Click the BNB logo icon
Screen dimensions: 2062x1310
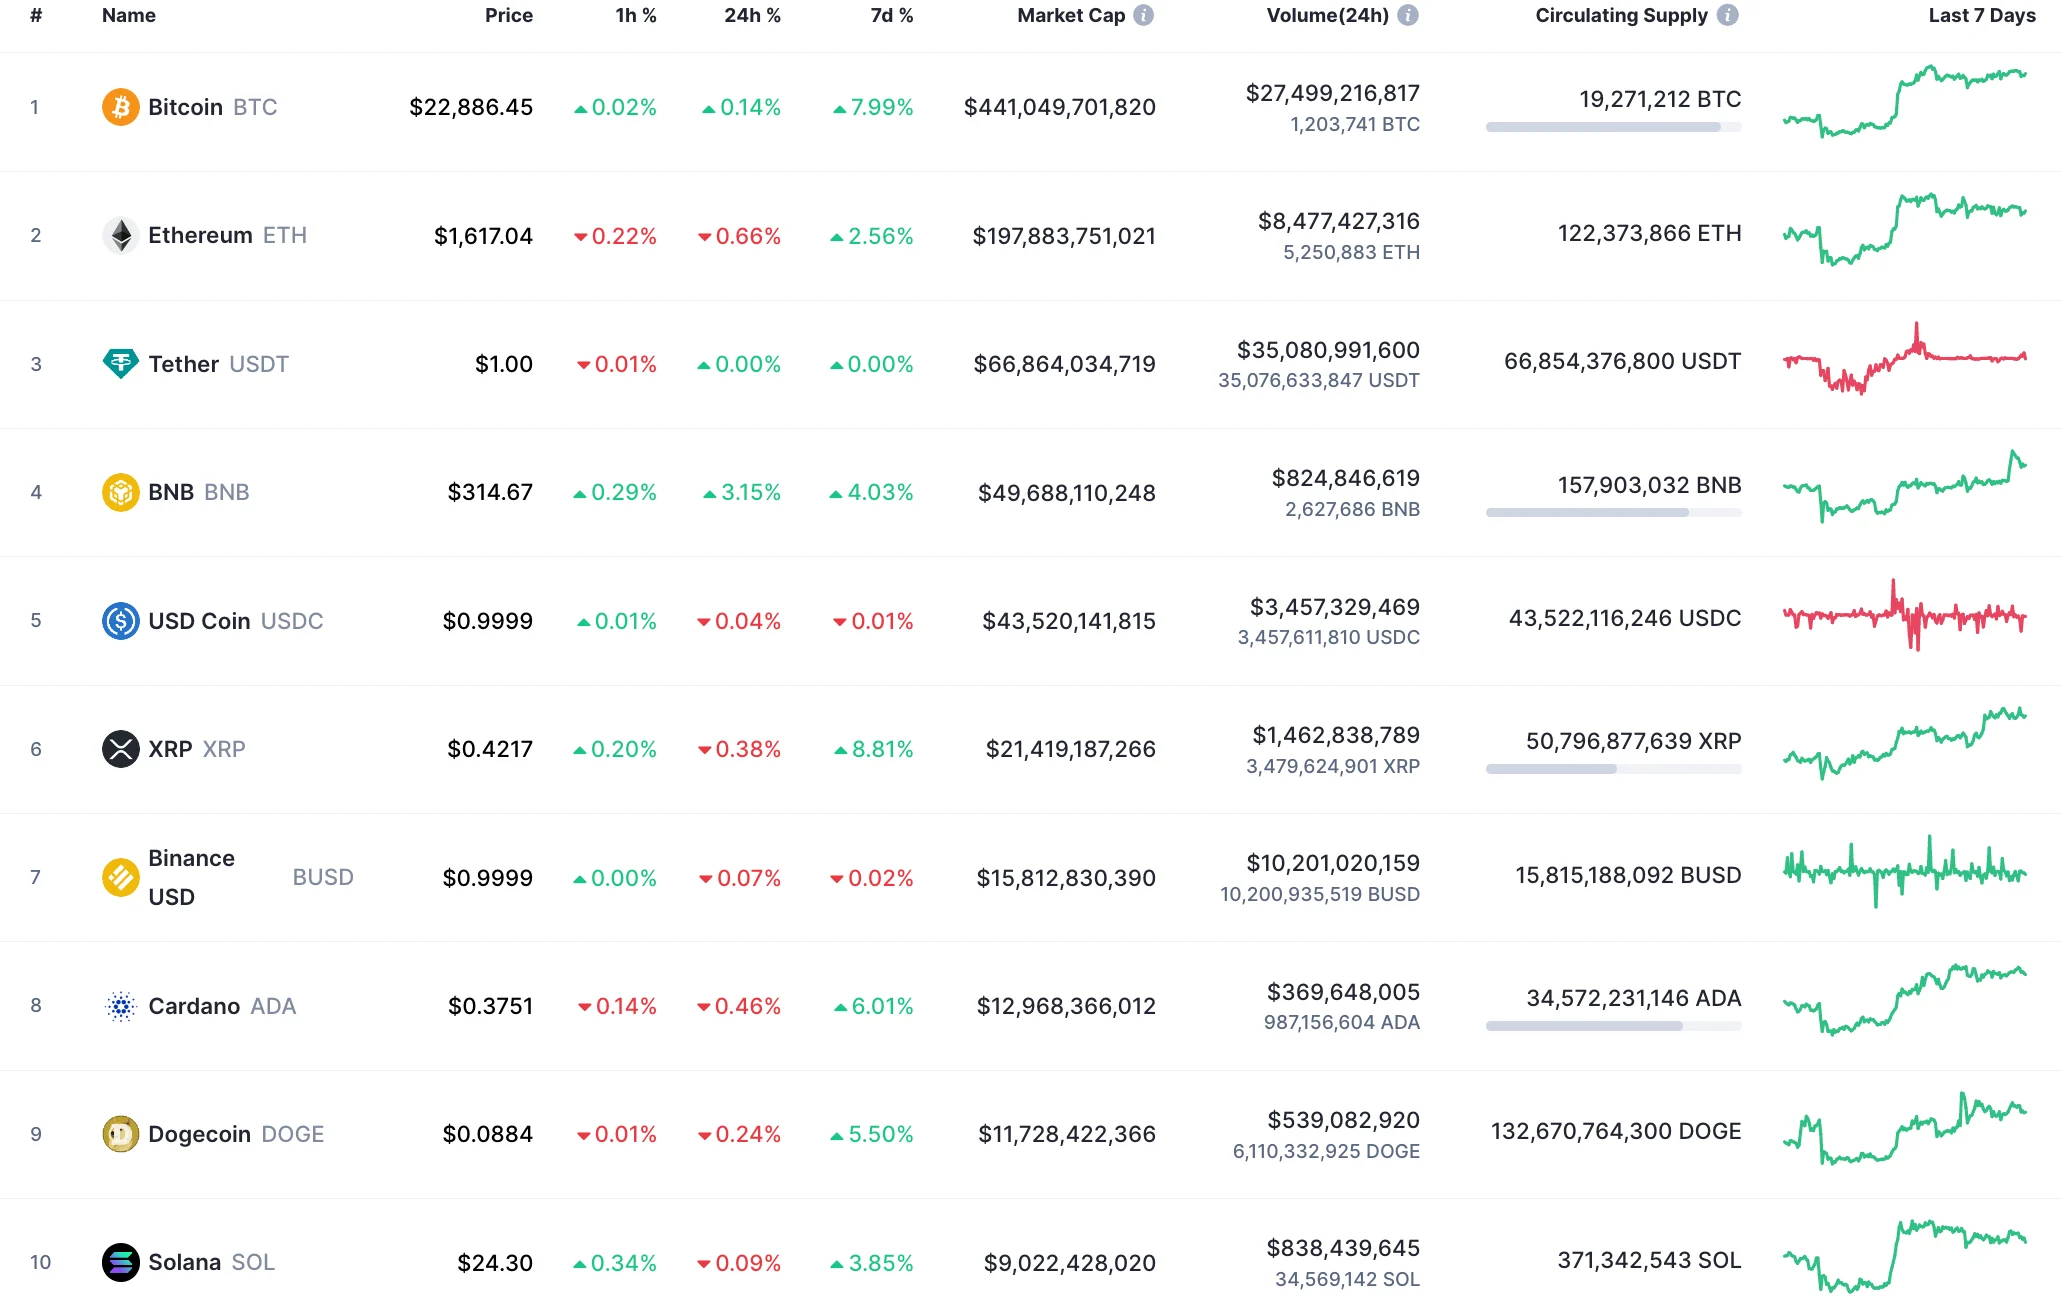[x=120, y=492]
